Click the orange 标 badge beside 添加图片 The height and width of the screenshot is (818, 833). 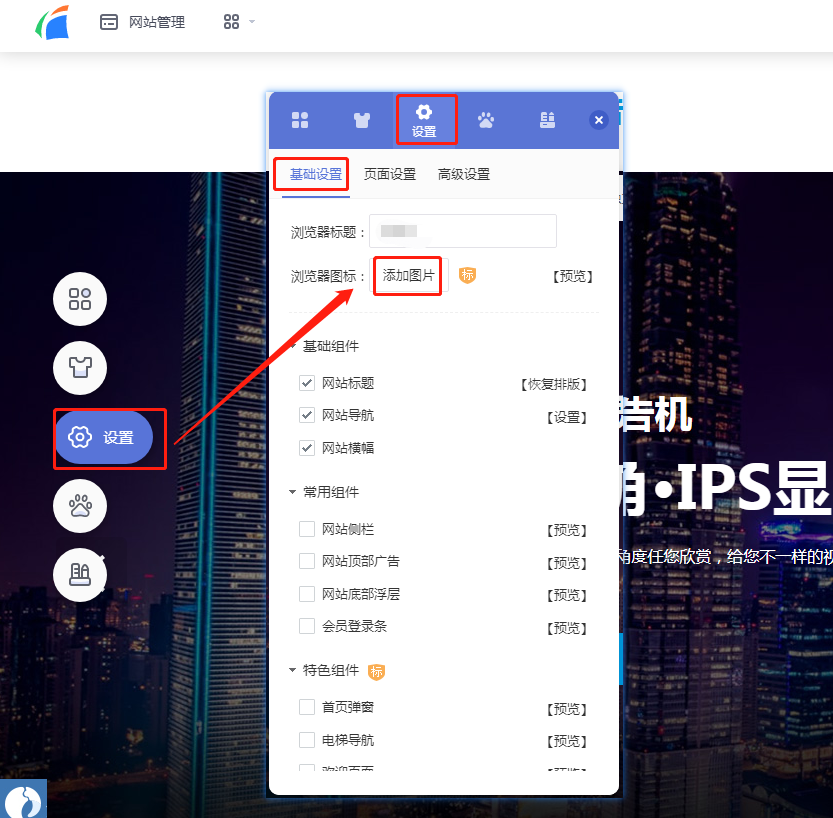tap(467, 275)
